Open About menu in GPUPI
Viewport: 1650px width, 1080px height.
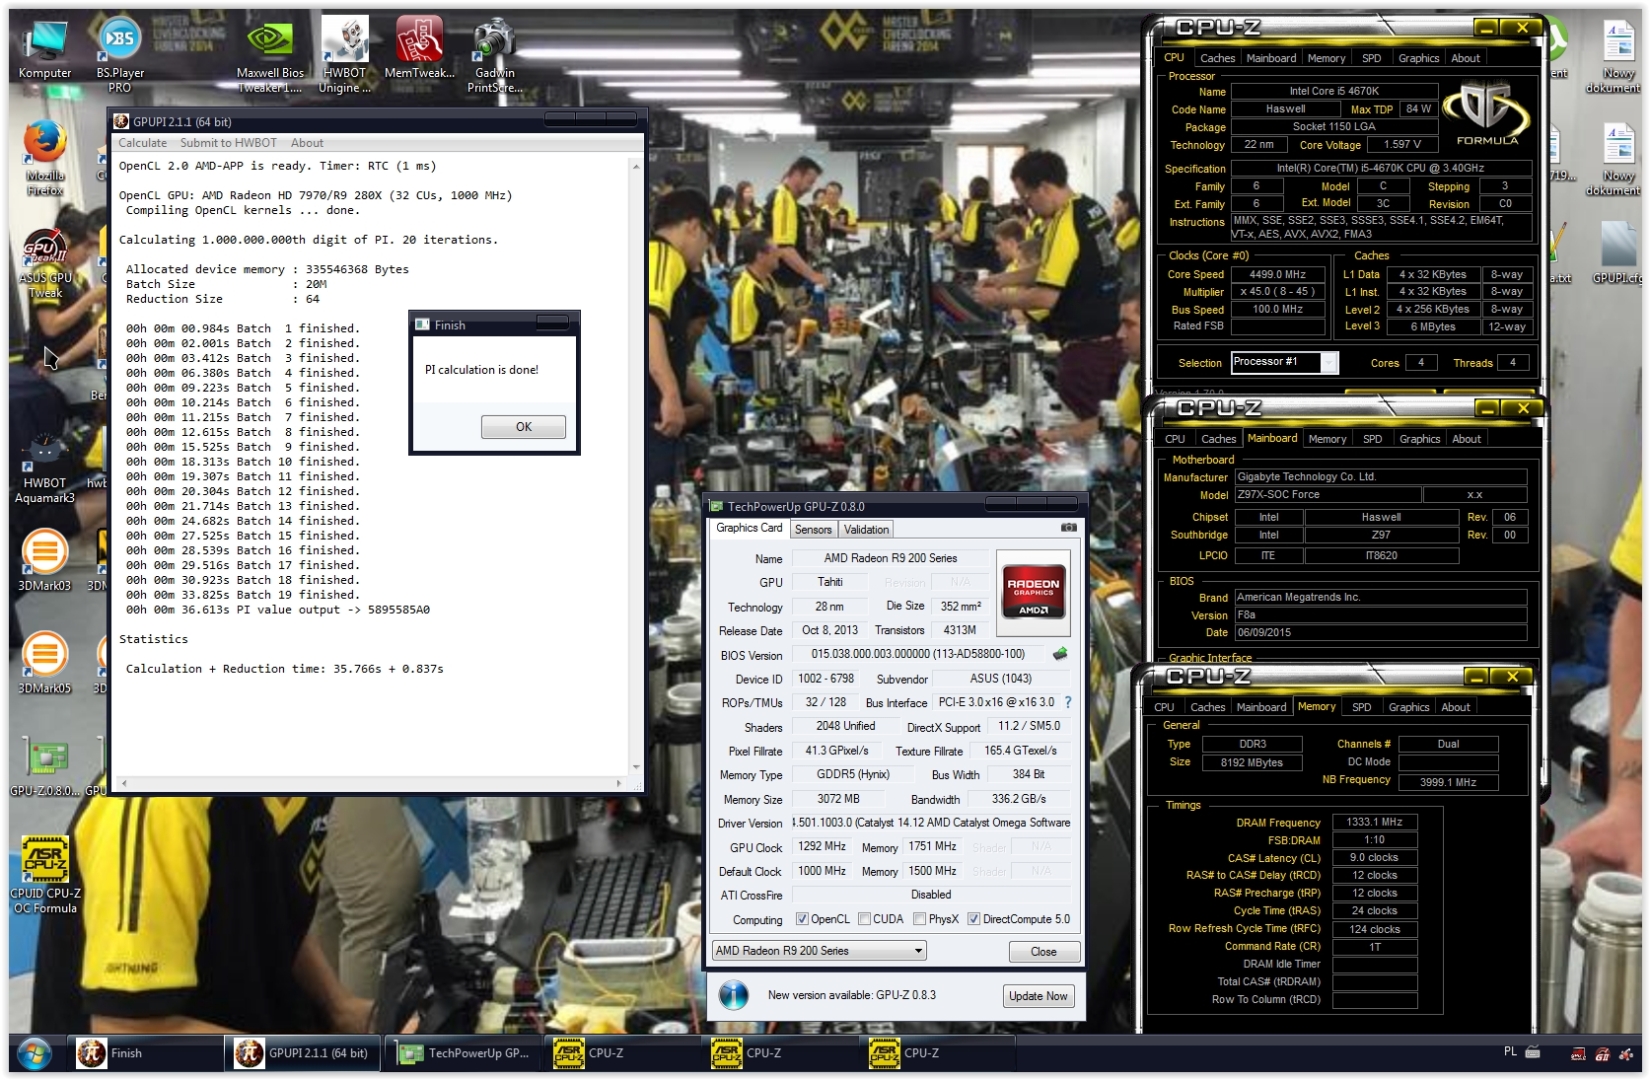(307, 143)
